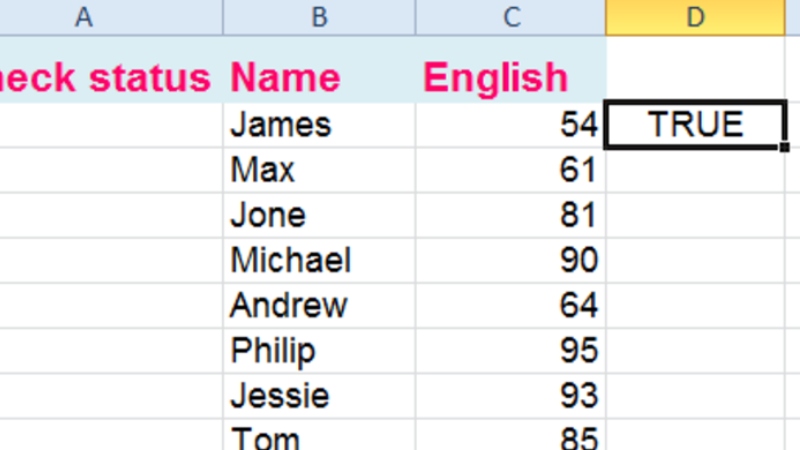Click the cell containing TRUE
This screenshot has width=800, height=450.
click(x=696, y=125)
